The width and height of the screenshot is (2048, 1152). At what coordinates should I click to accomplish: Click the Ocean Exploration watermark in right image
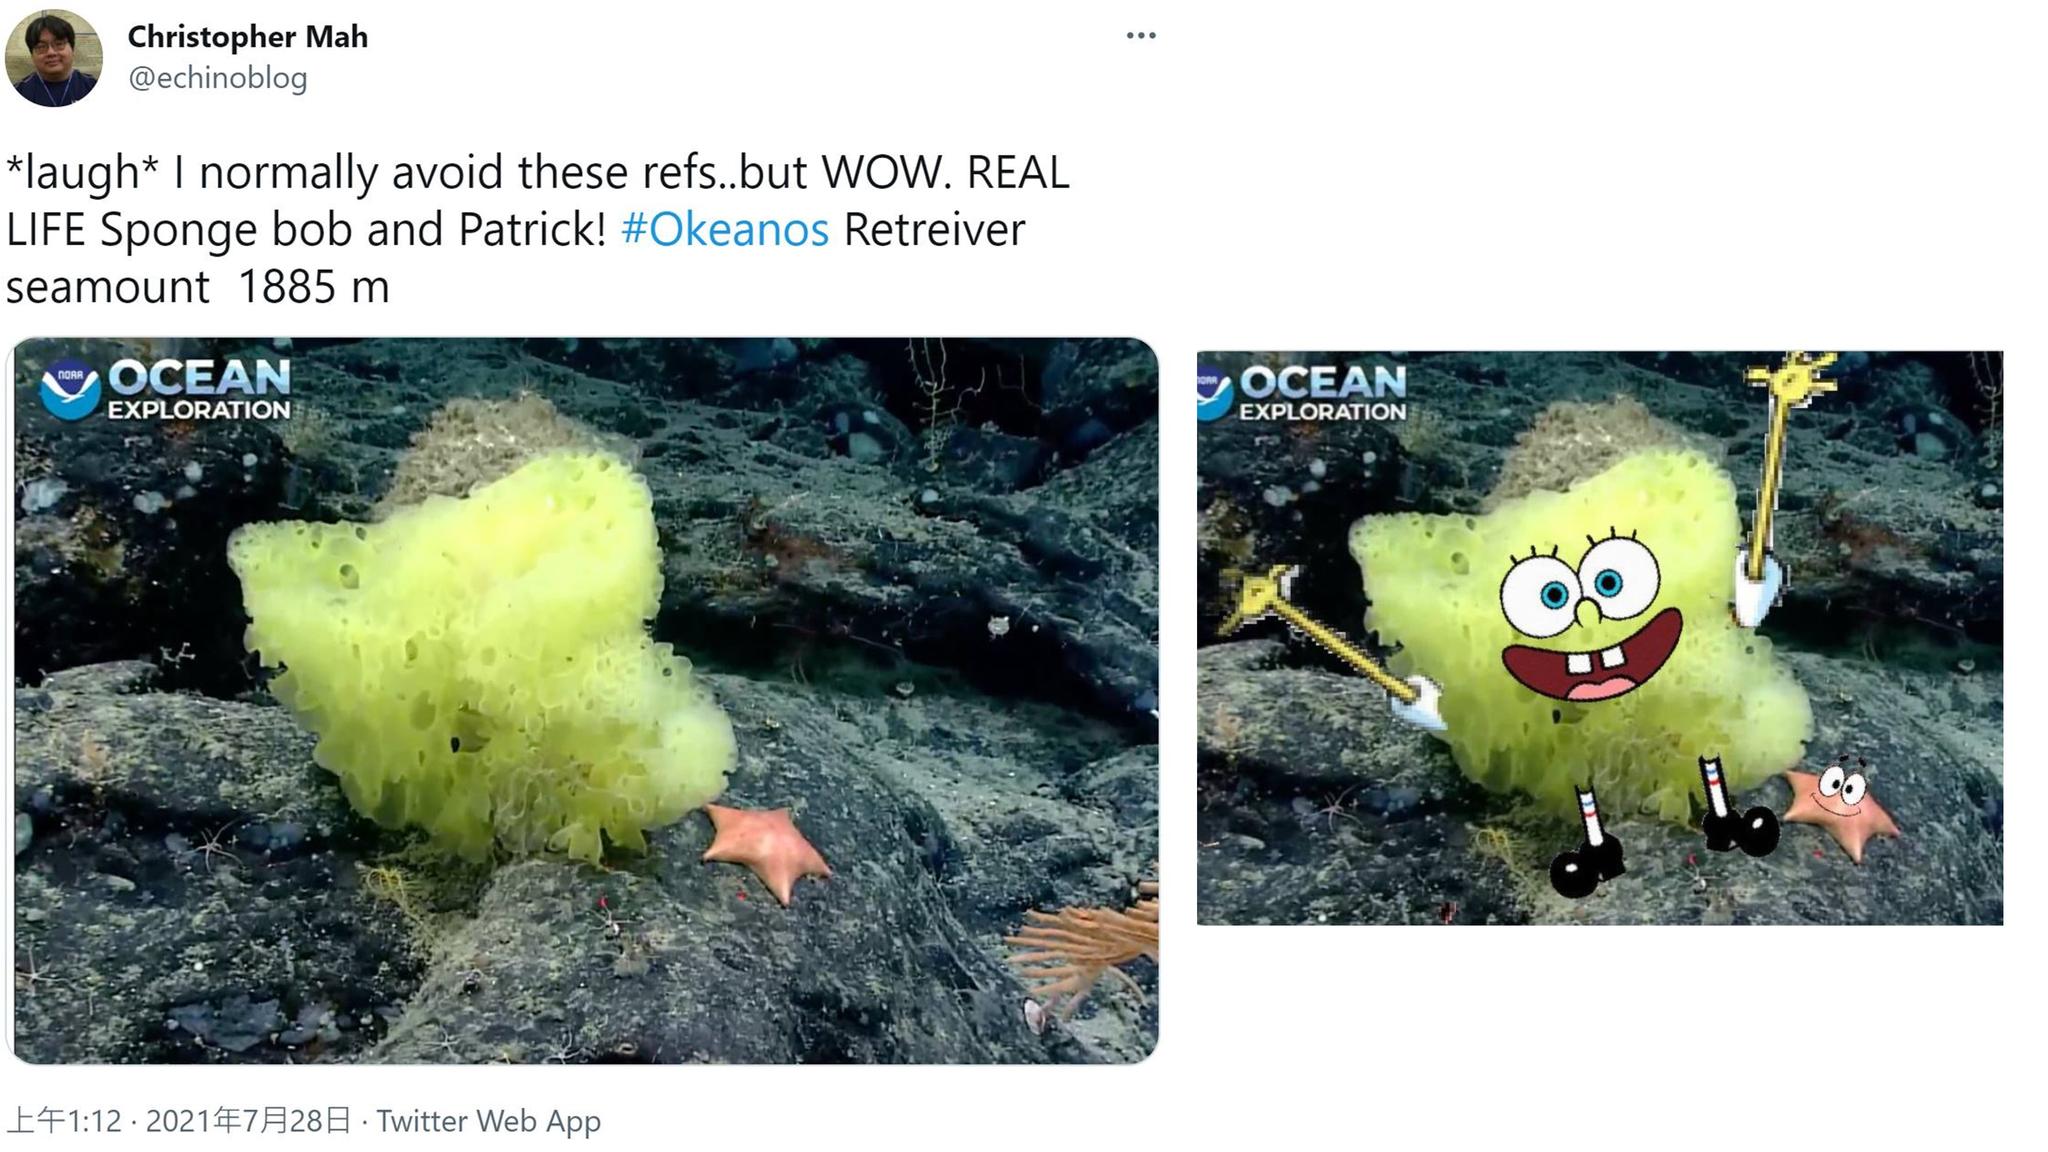[x=1322, y=392]
